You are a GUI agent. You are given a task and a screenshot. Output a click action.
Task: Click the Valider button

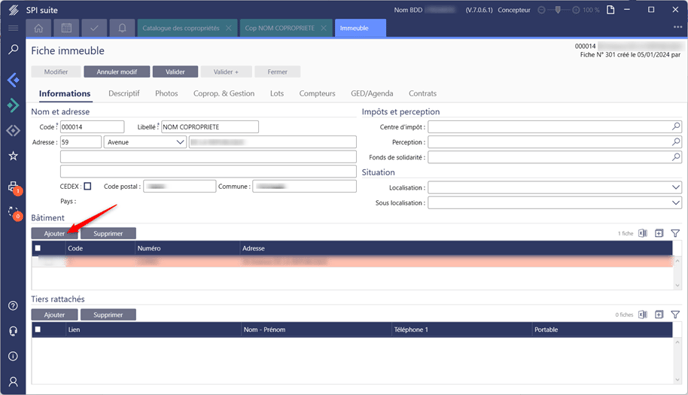tap(175, 72)
